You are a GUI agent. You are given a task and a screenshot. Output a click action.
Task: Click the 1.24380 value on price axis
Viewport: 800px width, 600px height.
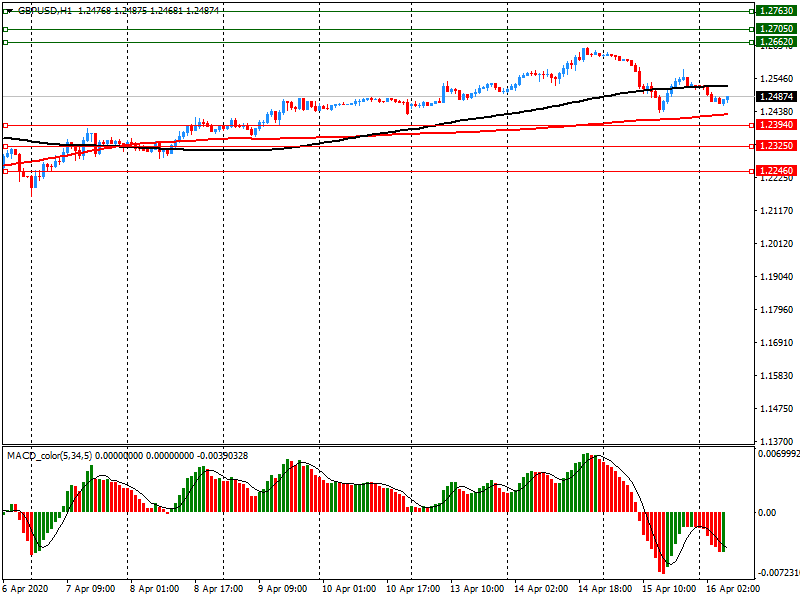(x=777, y=112)
